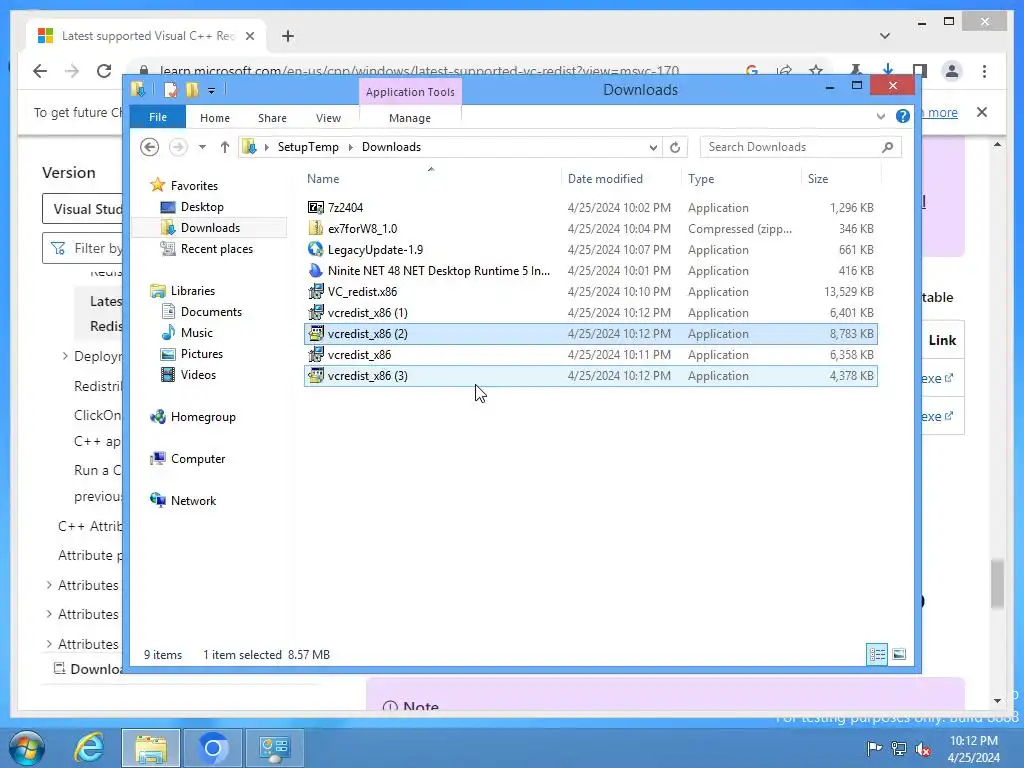The width and height of the screenshot is (1024, 768).
Task: Open the Start menu orb
Action: pyautogui.click(x=27, y=748)
